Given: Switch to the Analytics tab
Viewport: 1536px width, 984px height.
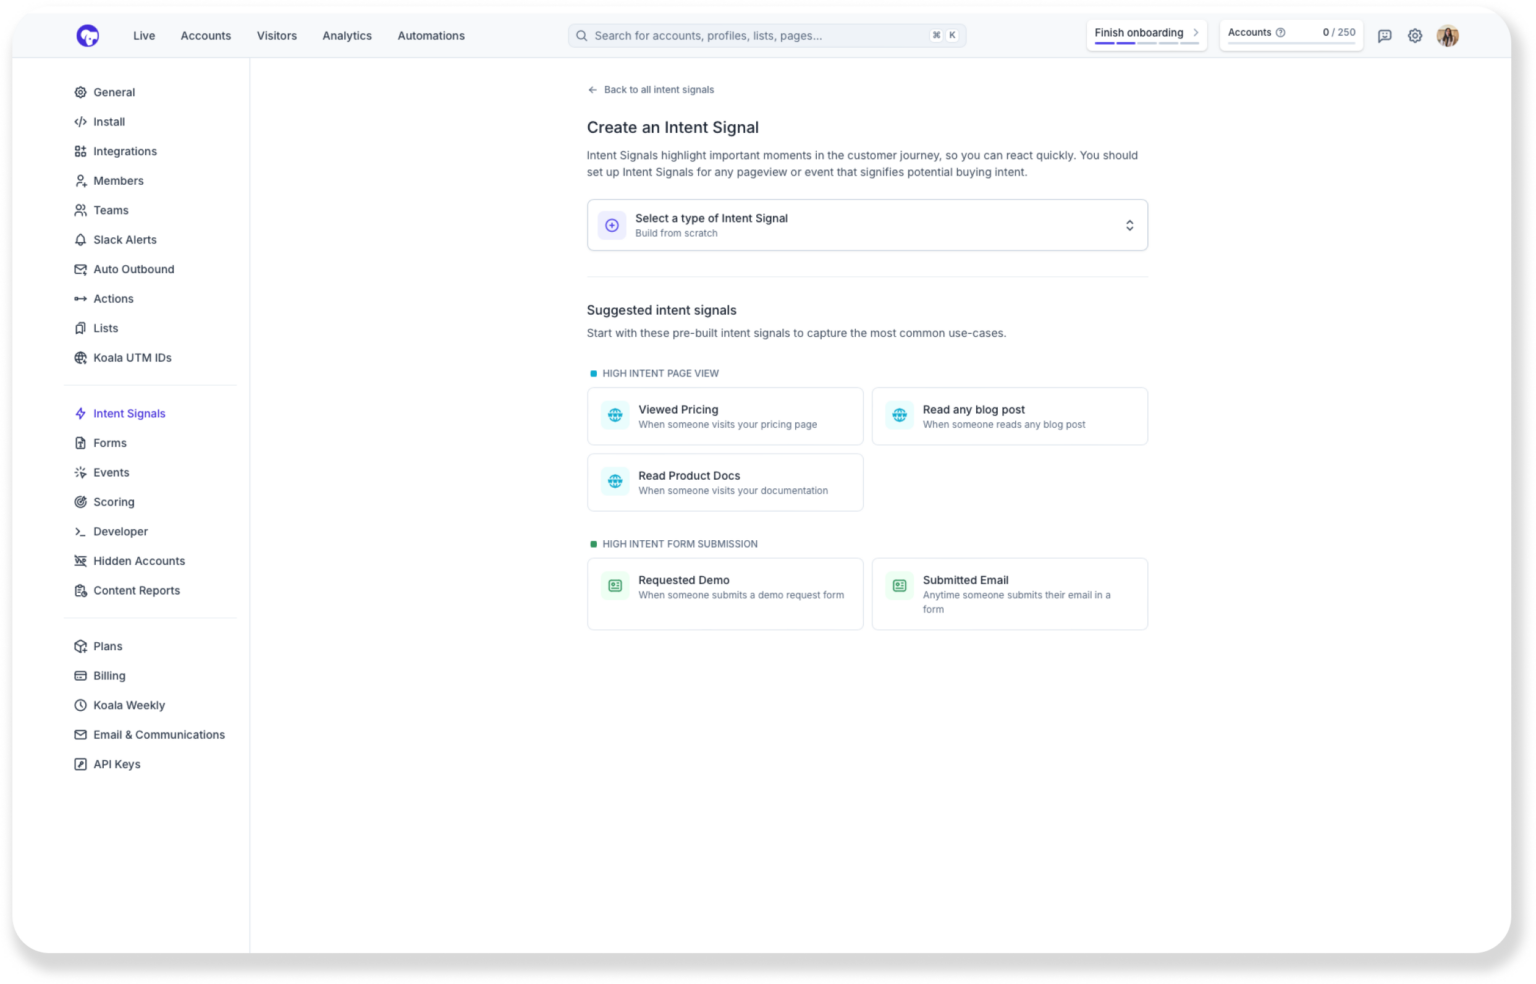Looking at the screenshot, I should pos(347,35).
